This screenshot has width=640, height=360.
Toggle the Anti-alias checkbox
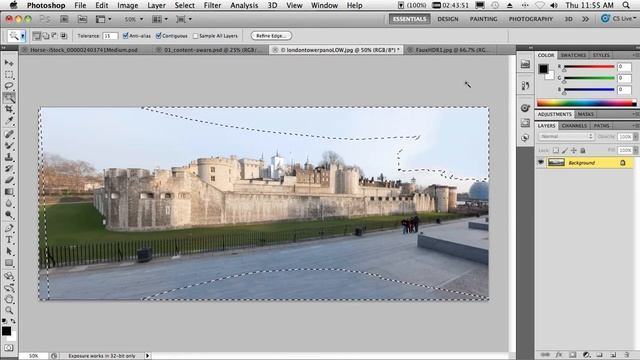pos(125,36)
